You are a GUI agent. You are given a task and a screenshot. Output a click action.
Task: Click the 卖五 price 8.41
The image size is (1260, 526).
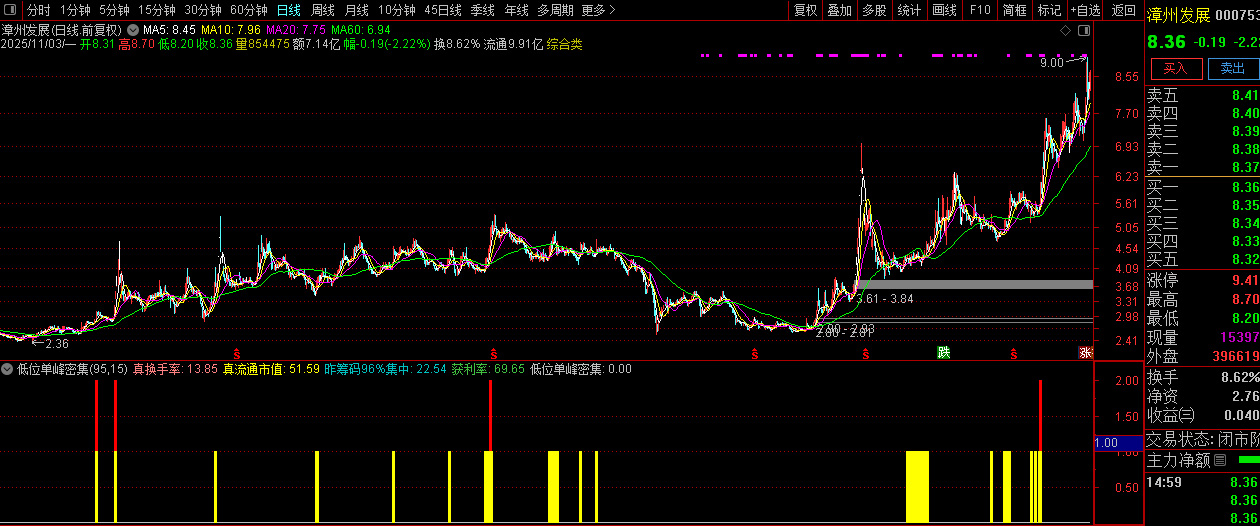pyautogui.click(x=1244, y=95)
